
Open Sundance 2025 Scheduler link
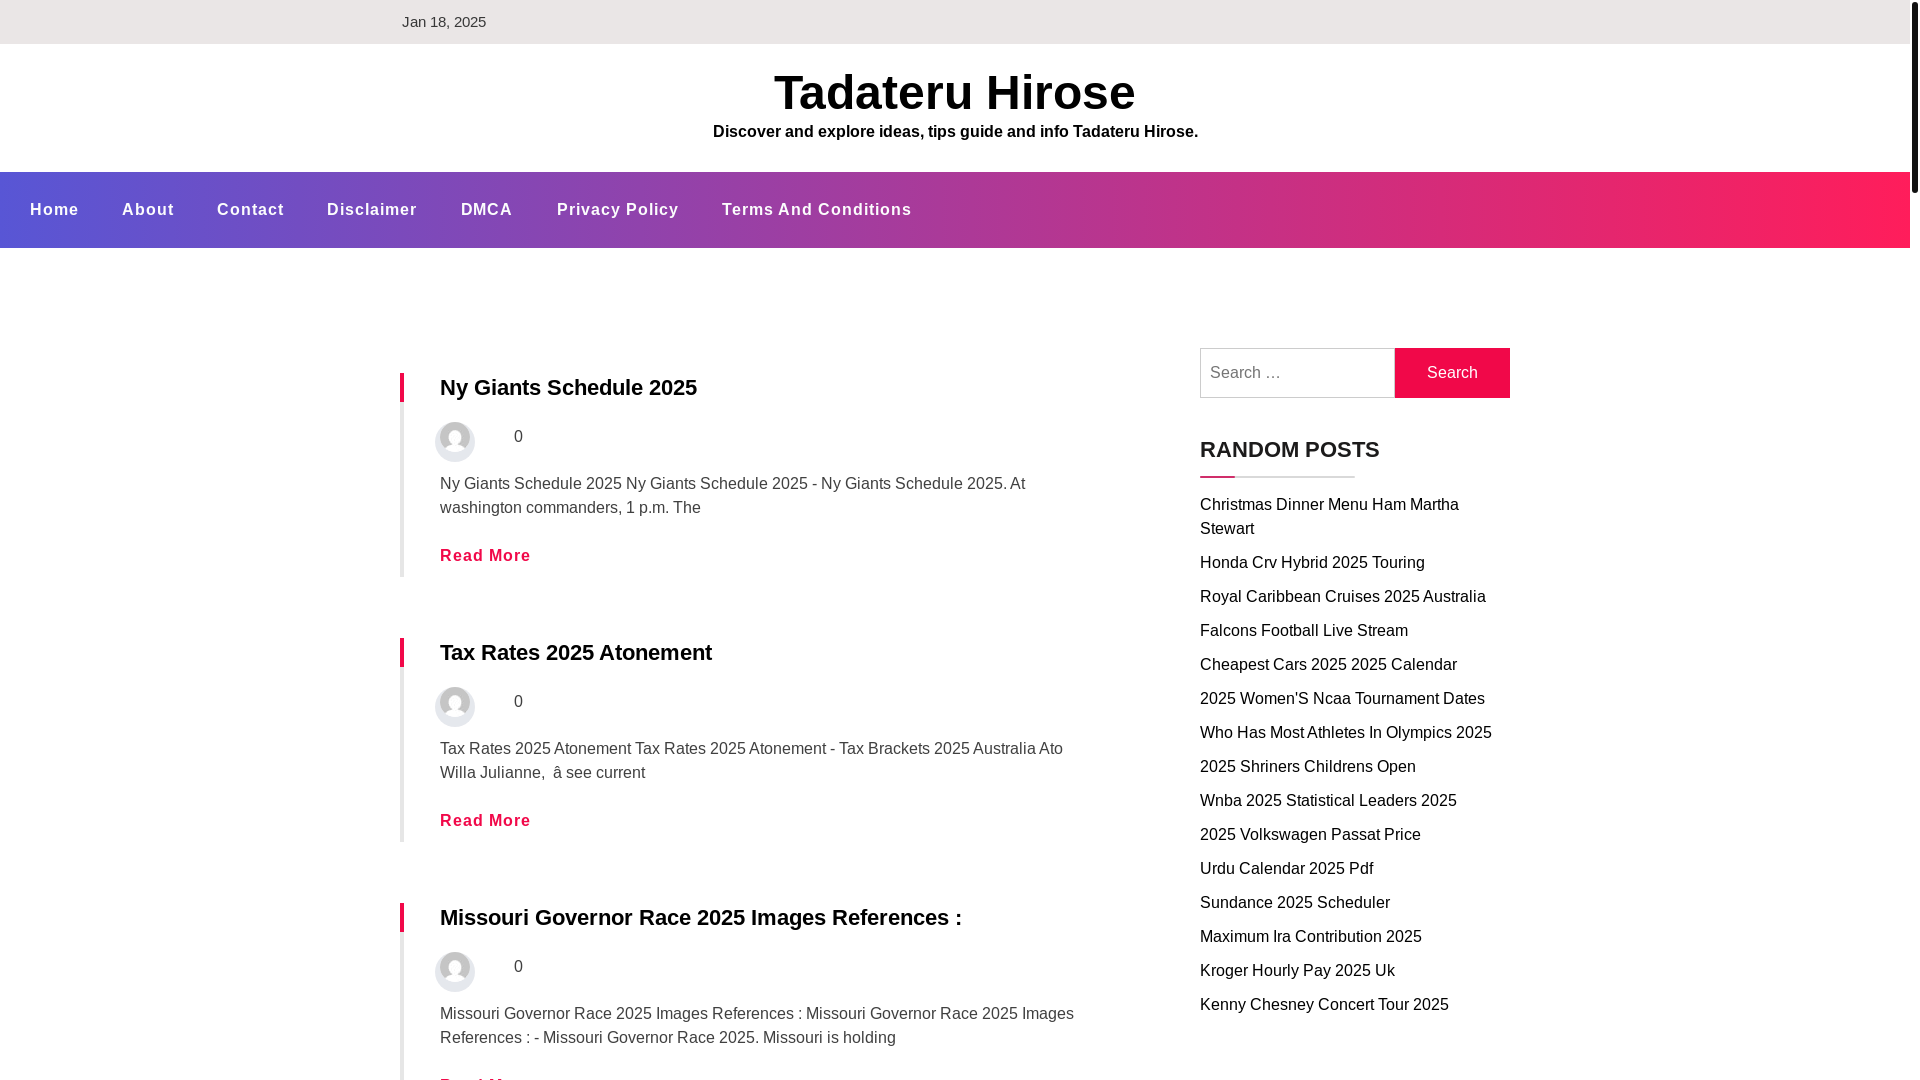(x=1295, y=902)
